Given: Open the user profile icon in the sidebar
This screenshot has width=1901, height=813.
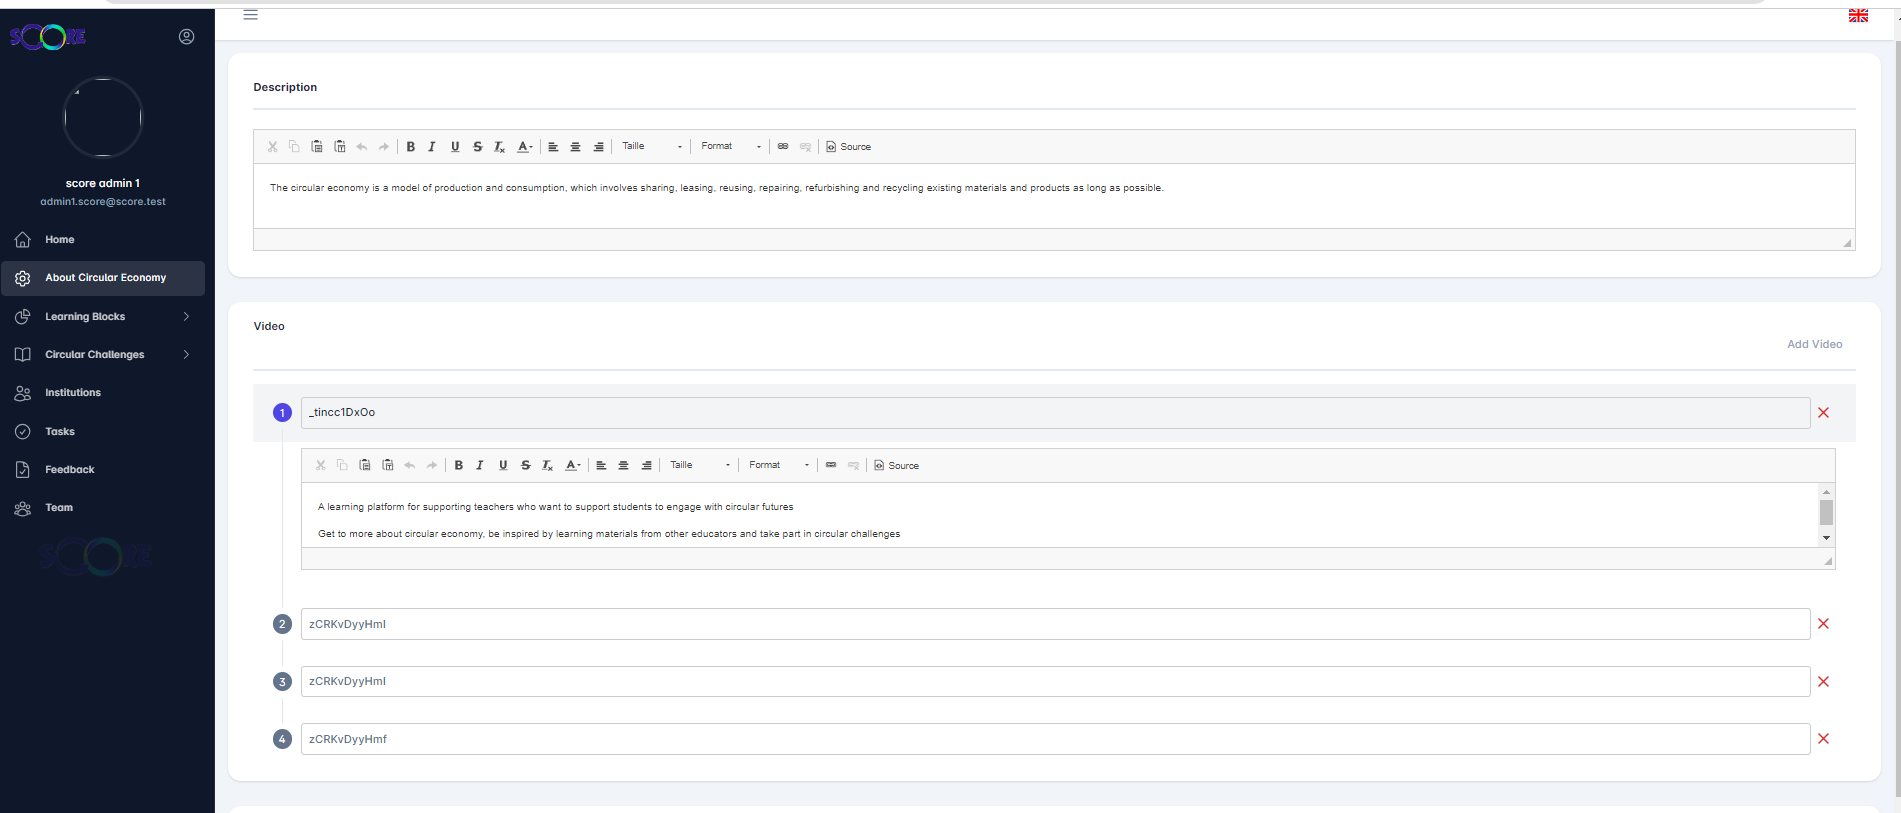Looking at the screenshot, I should [x=187, y=37].
